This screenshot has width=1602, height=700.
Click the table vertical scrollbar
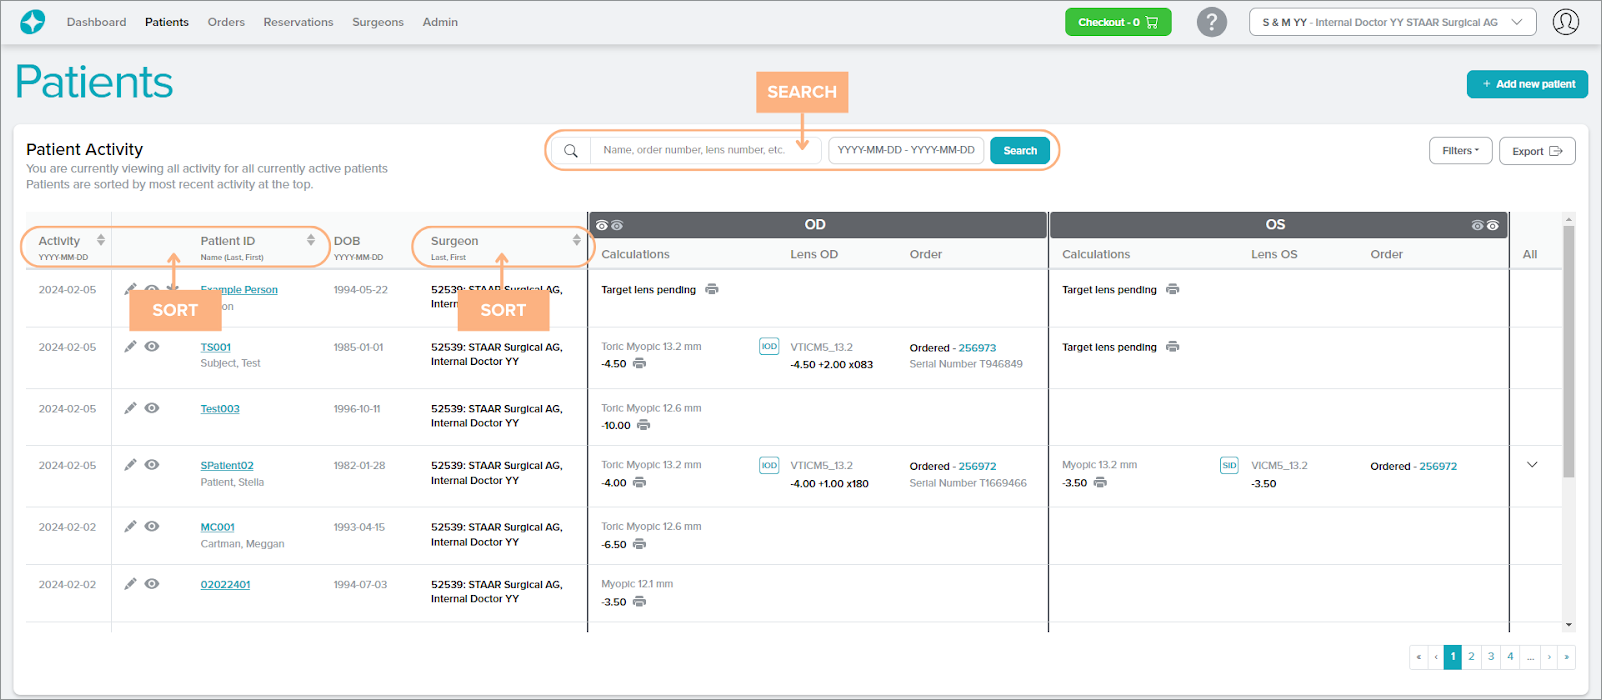(1568, 350)
